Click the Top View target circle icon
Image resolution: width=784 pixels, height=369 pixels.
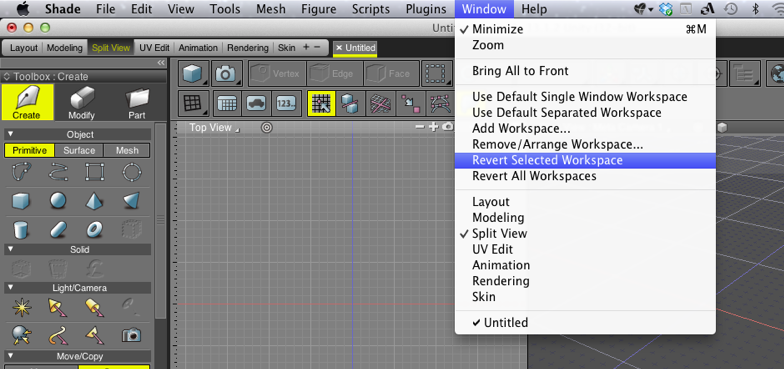(267, 128)
